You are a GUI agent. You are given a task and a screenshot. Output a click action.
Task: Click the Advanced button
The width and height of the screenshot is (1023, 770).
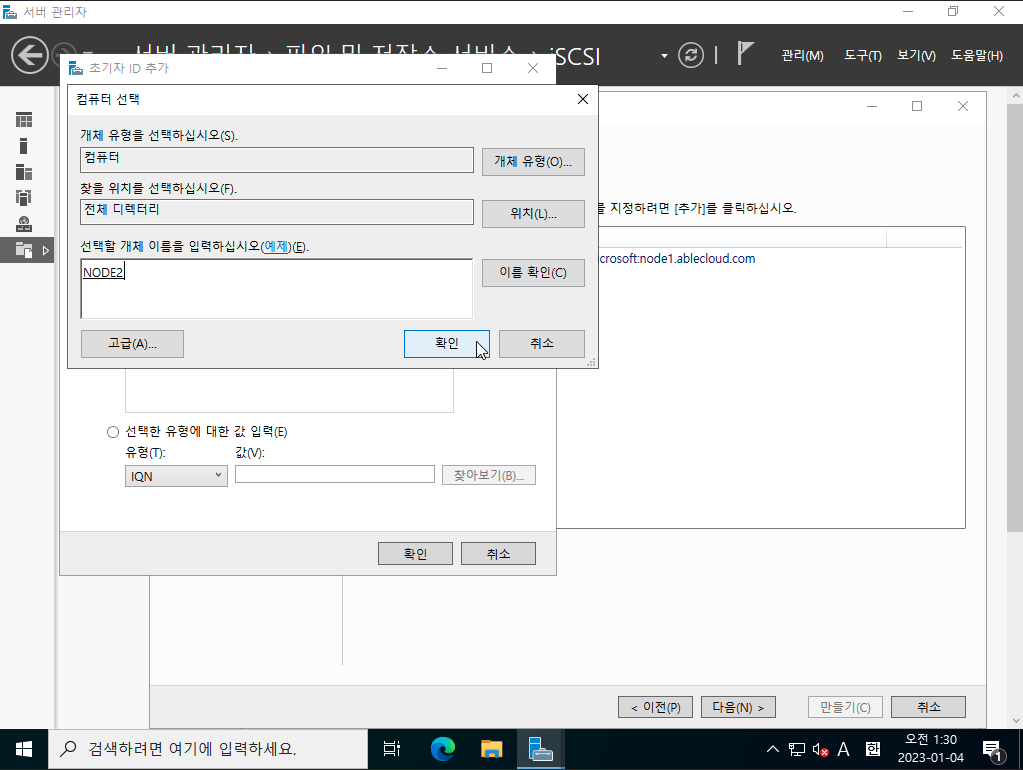tap(132, 344)
